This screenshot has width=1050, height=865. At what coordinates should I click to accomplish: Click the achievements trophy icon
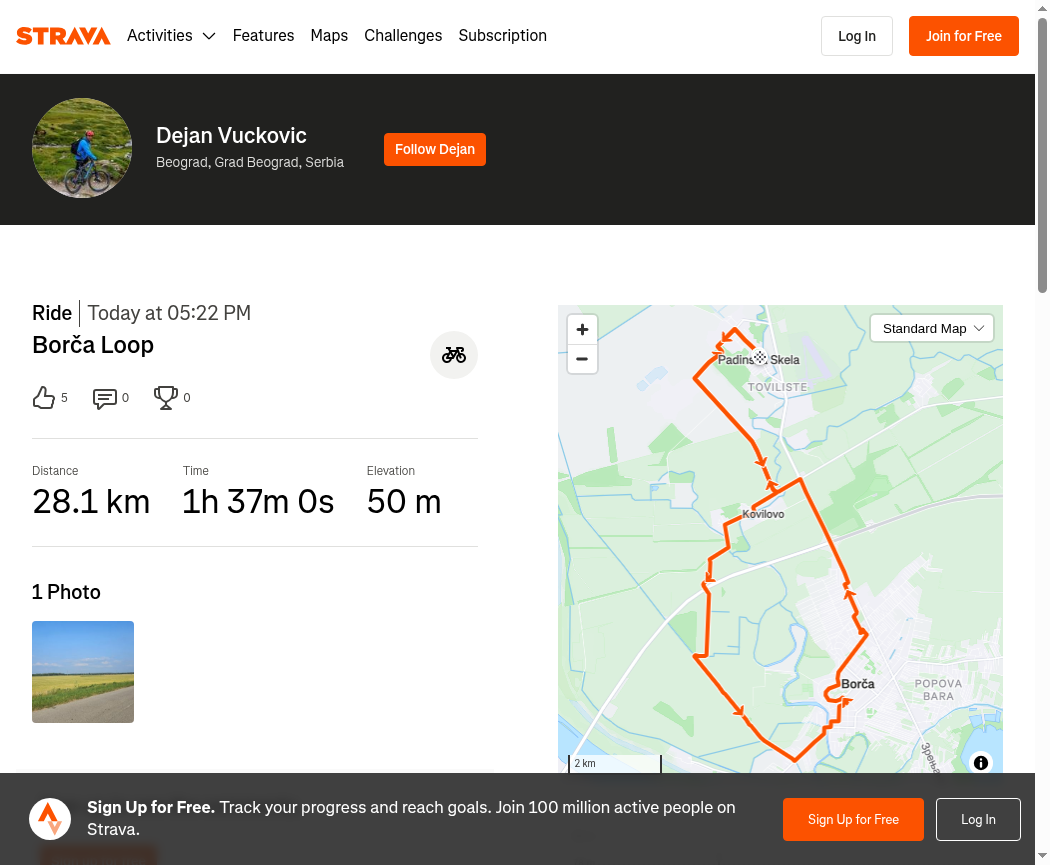[x=165, y=398]
